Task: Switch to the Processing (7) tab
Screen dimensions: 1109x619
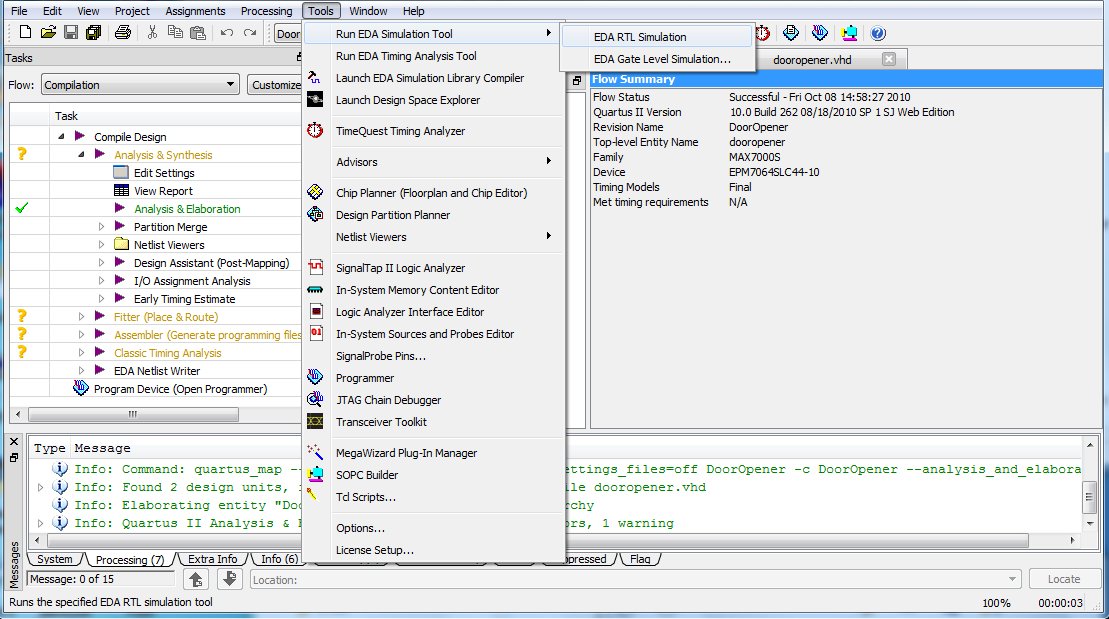Action: click(129, 559)
